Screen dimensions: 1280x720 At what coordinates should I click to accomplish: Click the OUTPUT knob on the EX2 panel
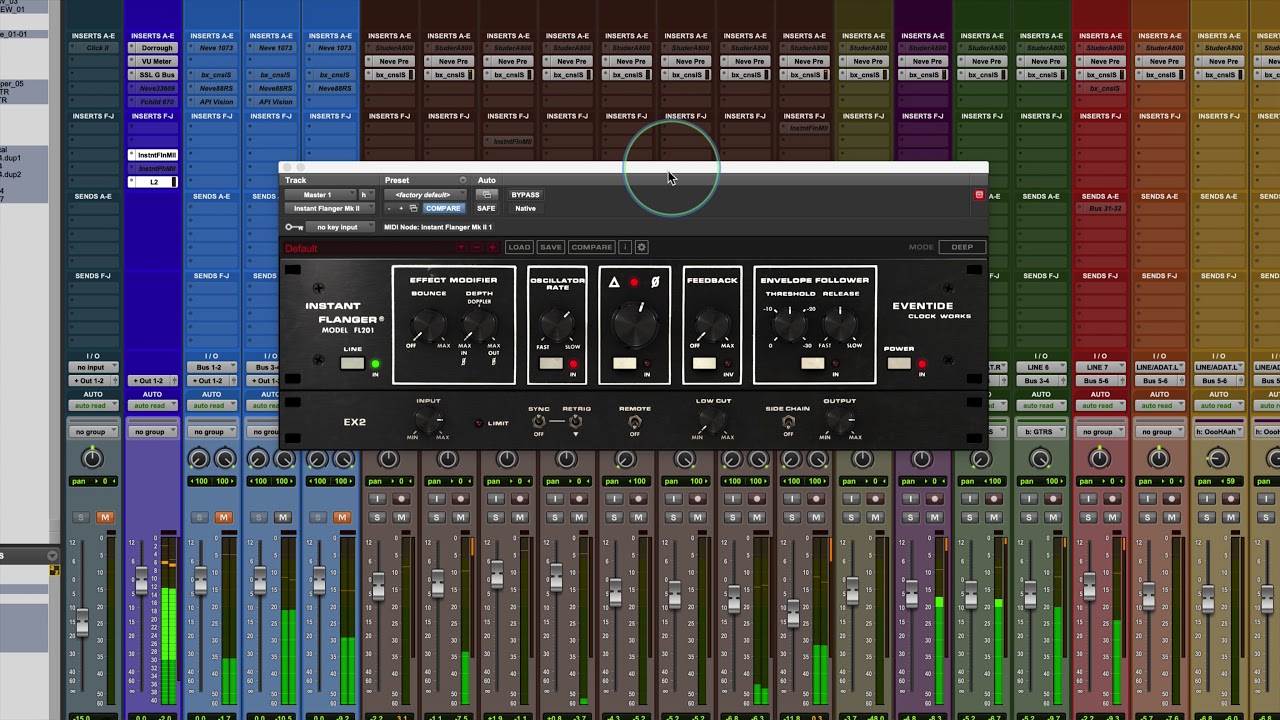point(840,421)
